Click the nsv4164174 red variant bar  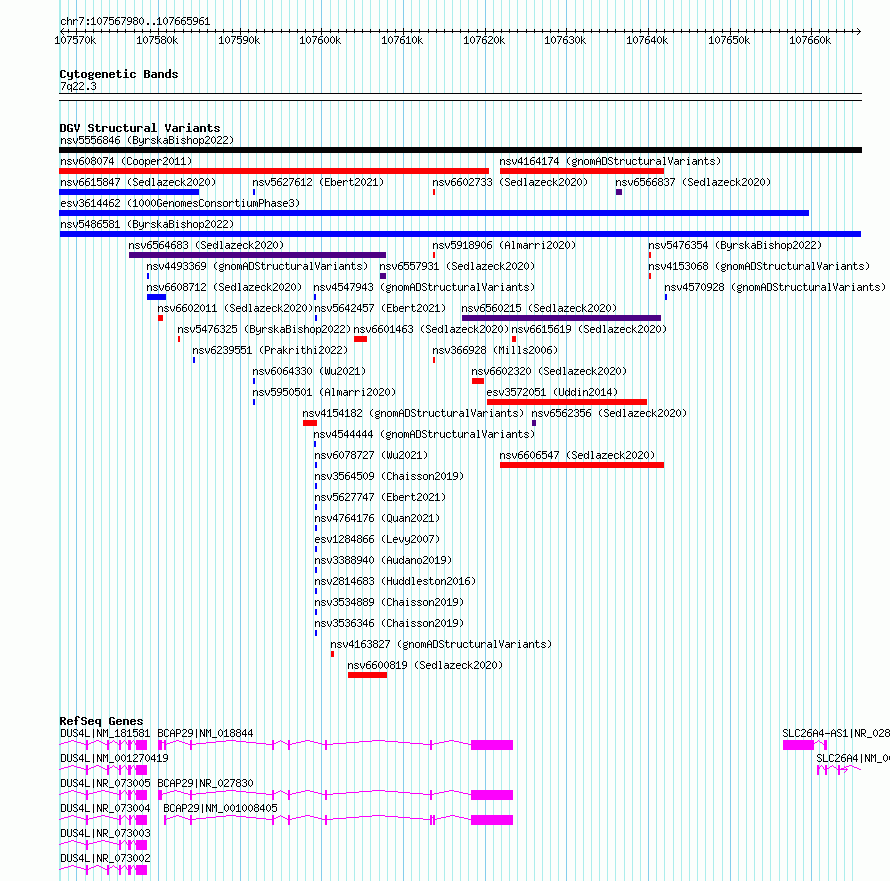[582, 171]
